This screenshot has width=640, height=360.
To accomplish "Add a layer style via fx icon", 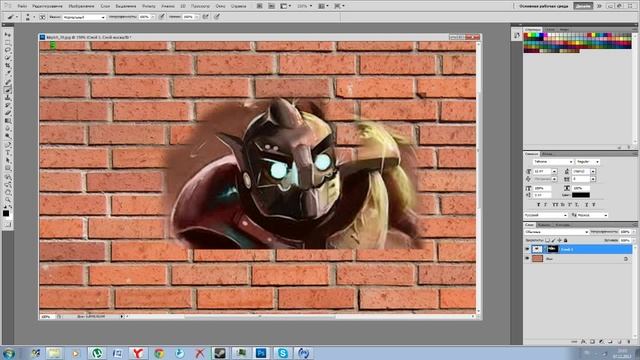I will (x=583, y=342).
